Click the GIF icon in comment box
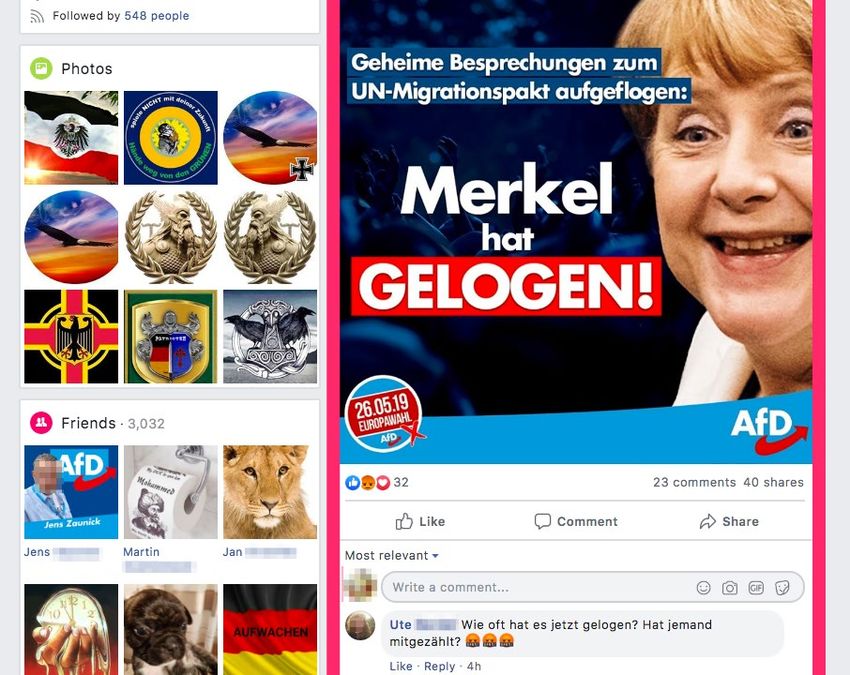The height and width of the screenshot is (675, 850). 756,588
